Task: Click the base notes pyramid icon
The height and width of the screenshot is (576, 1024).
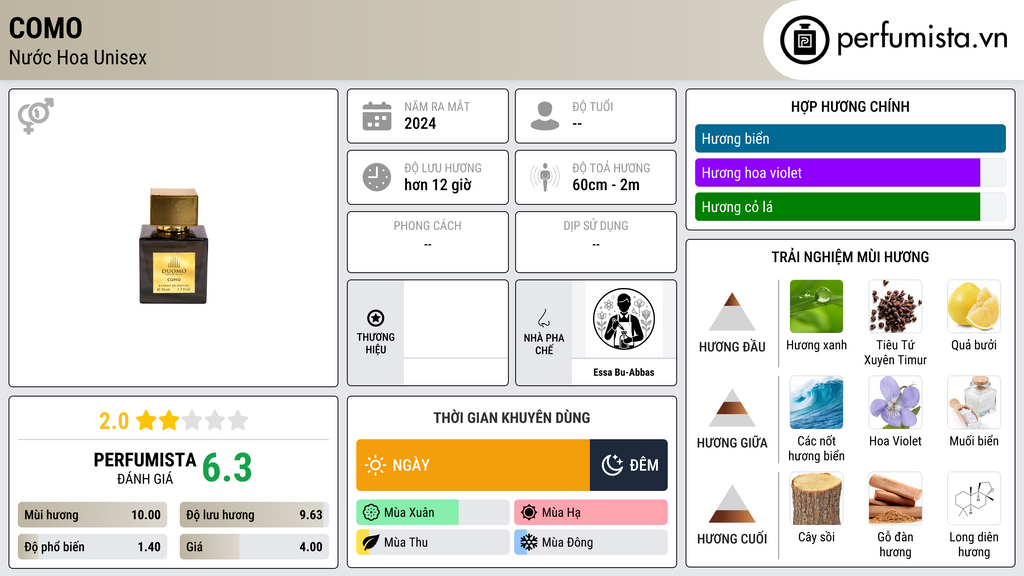Action: [732, 504]
